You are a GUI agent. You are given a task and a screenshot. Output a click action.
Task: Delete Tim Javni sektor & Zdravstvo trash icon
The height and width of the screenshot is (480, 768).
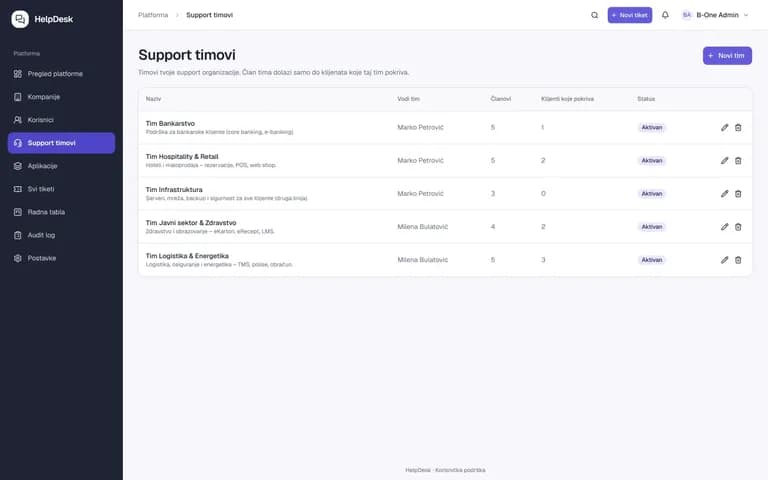click(x=738, y=227)
